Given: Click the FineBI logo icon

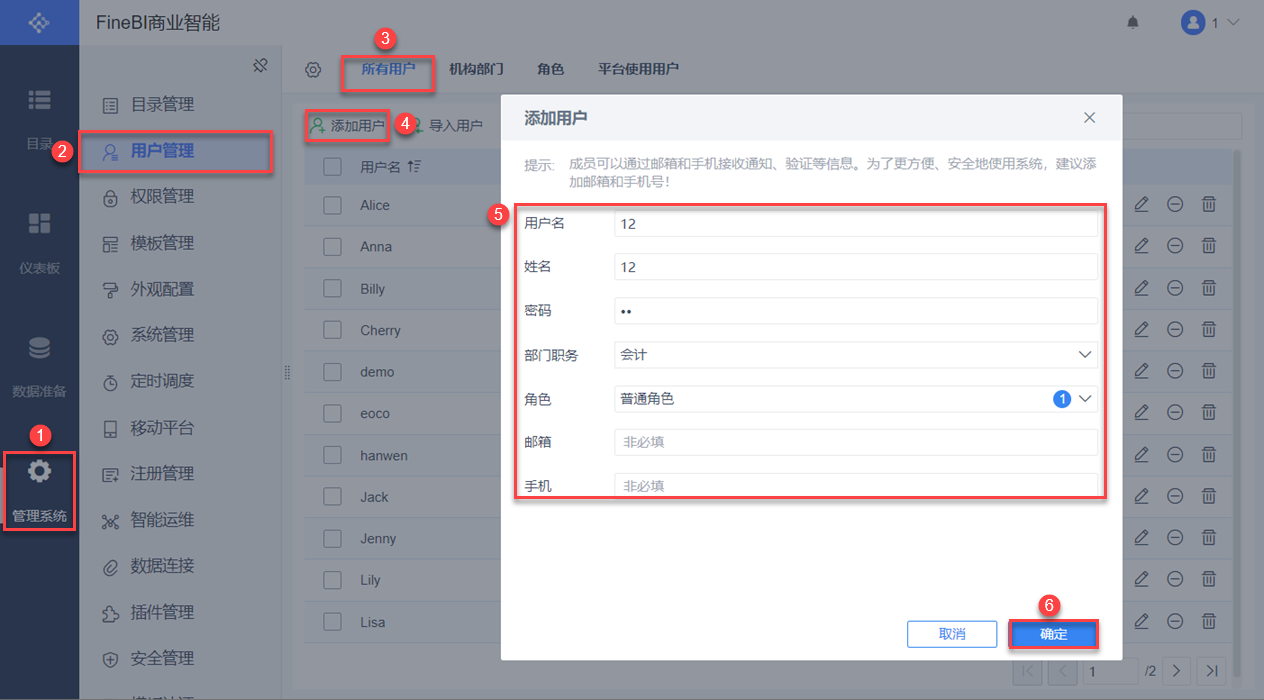Looking at the screenshot, I should (x=39, y=22).
